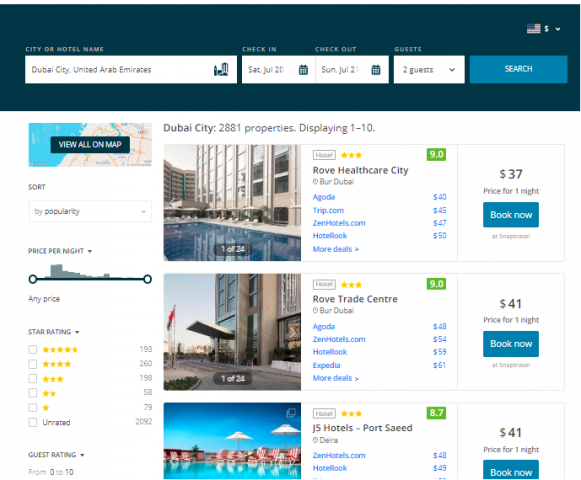Click the maximum price slider handle

pos(147,279)
